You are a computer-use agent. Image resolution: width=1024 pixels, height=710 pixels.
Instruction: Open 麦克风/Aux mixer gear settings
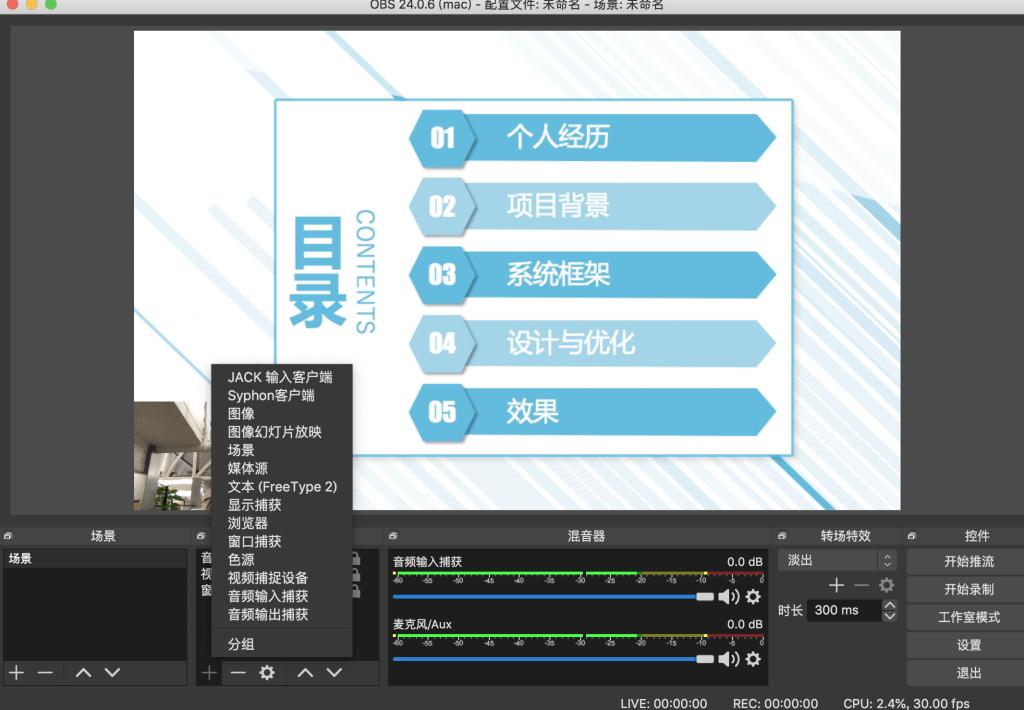[752, 658]
